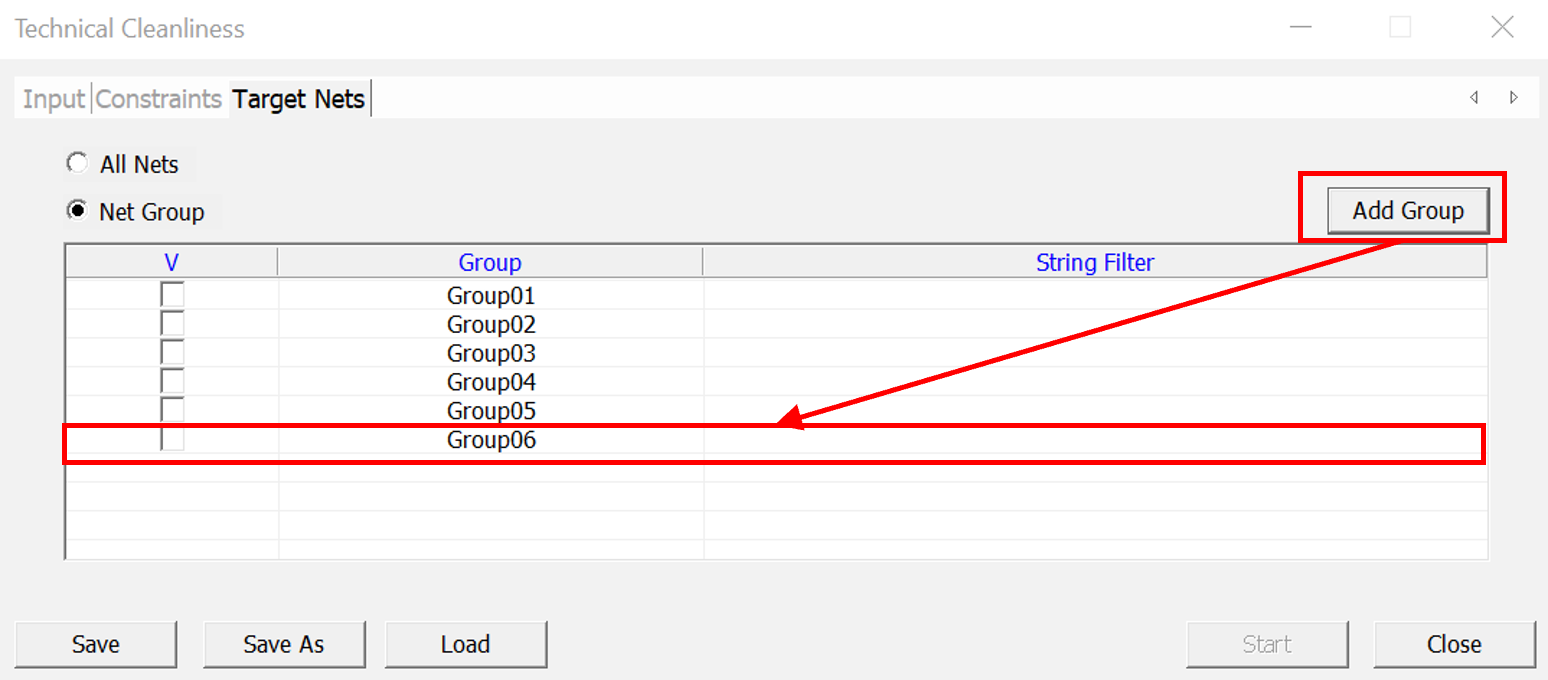Open the Constraints tab
The width and height of the screenshot is (1548, 680).
click(x=159, y=99)
